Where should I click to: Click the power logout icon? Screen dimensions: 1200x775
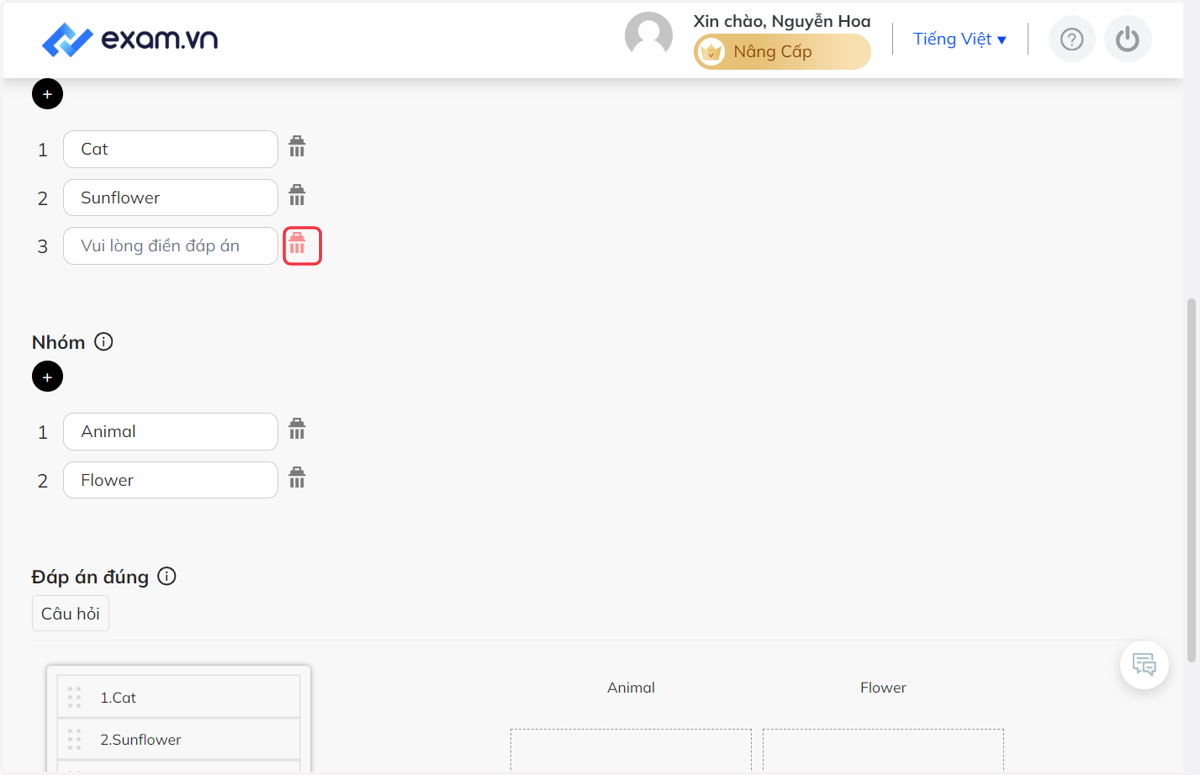1128,39
